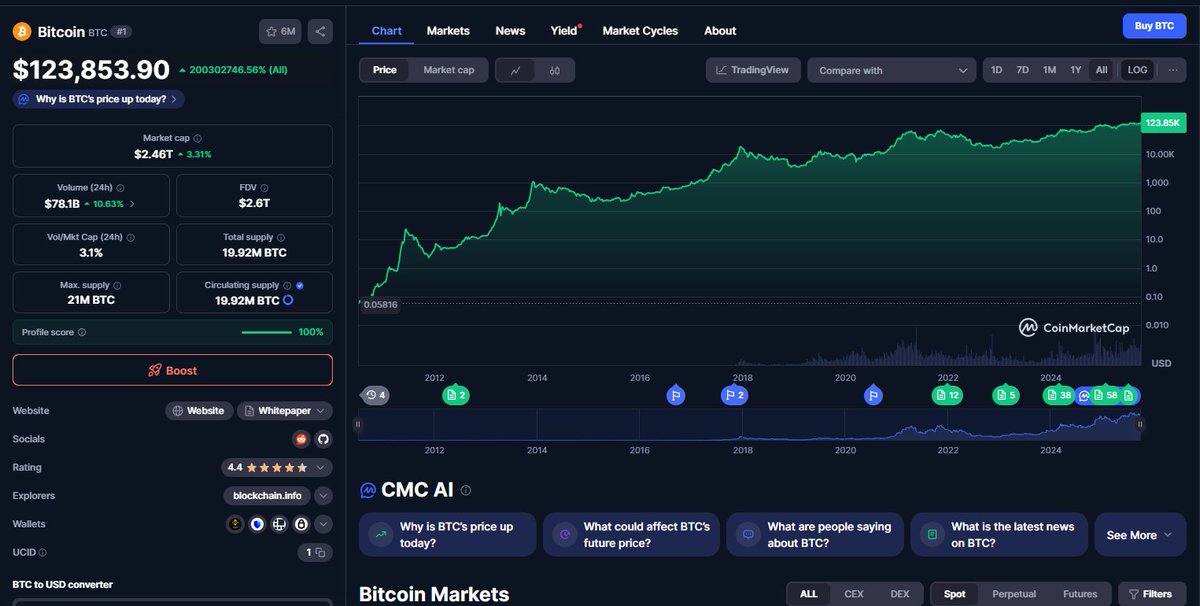
Task: Add Bitcoin to watchlist via star button
Action: coord(280,32)
